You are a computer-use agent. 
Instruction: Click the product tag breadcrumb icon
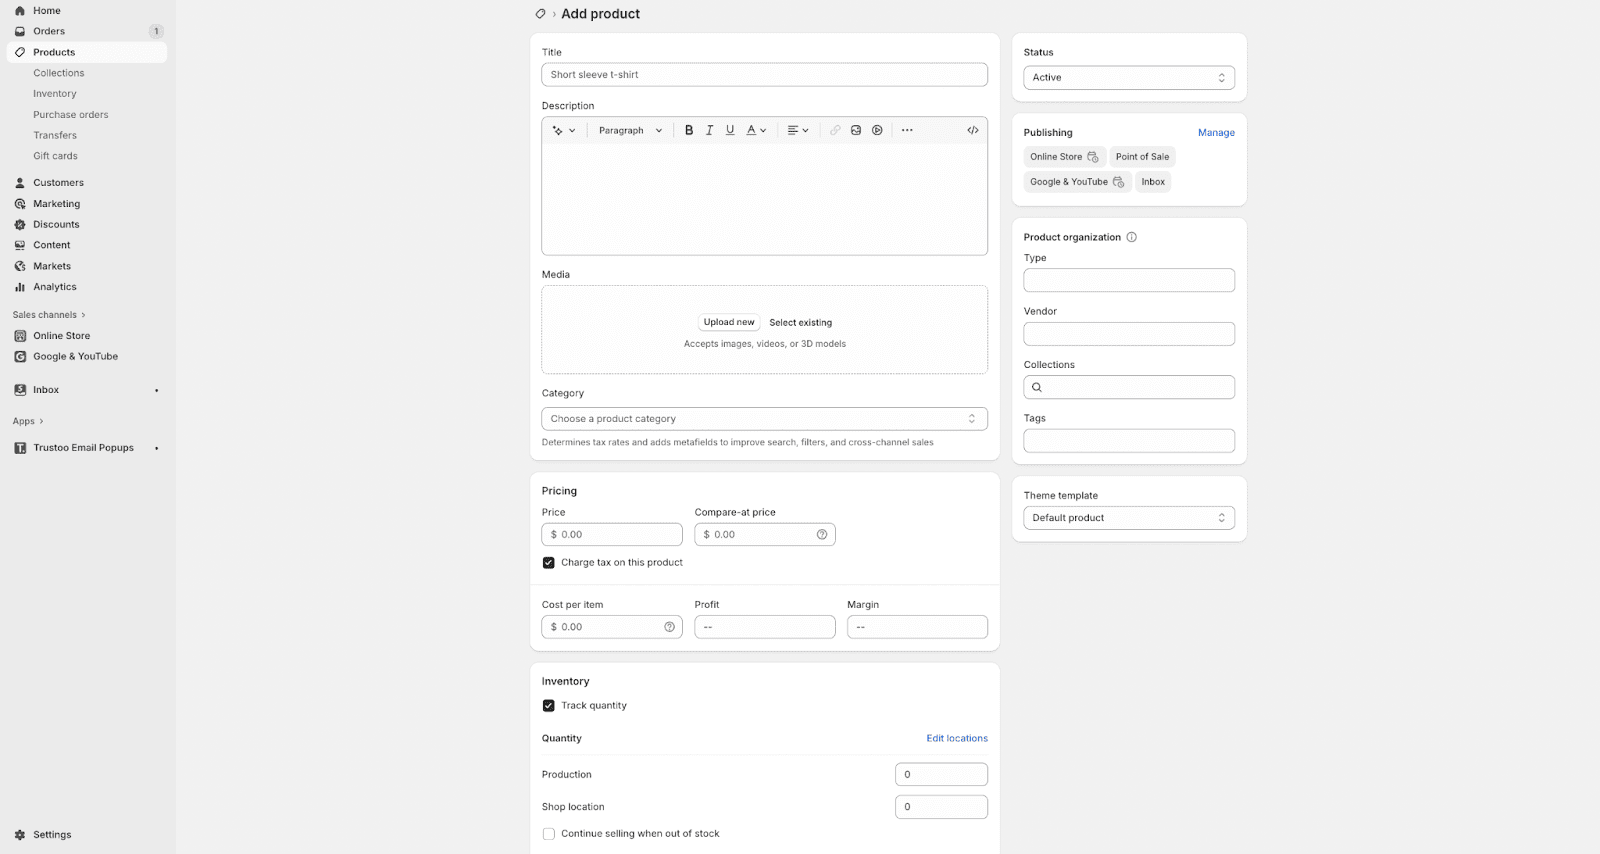click(540, 14)
